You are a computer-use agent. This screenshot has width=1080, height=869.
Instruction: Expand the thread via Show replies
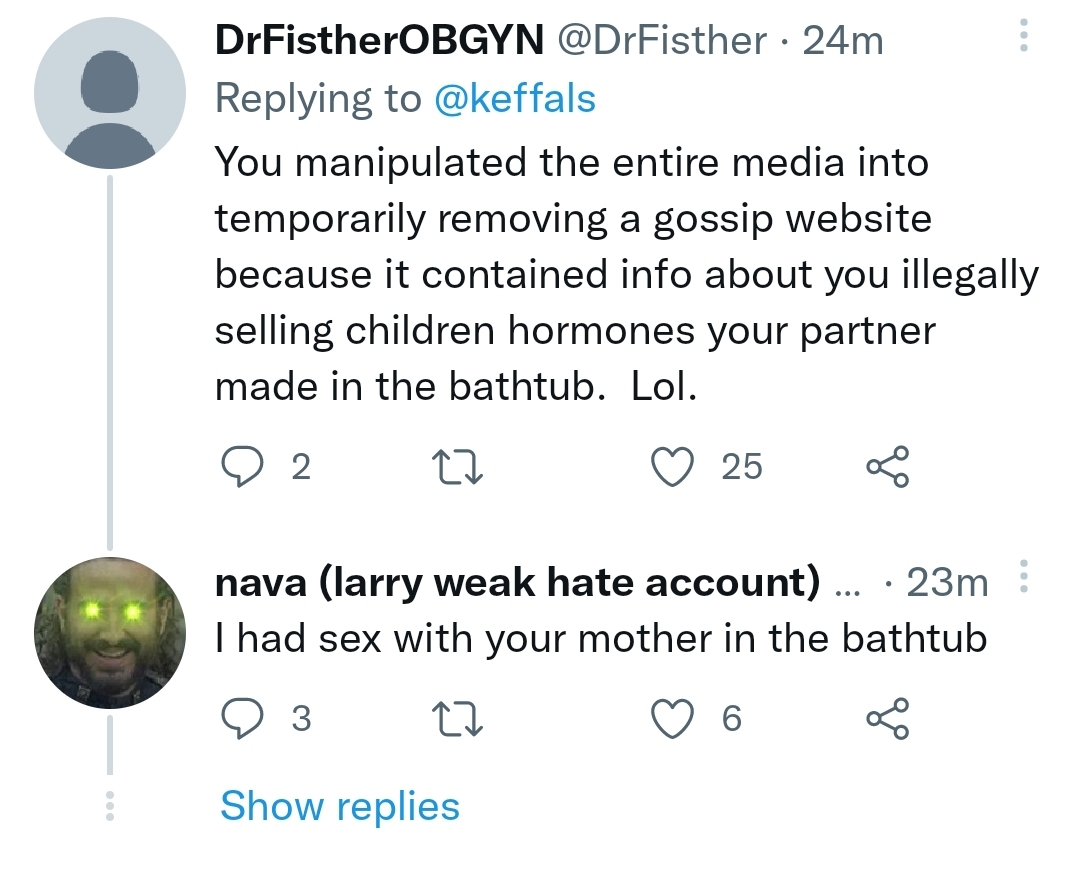coord(340,806)
